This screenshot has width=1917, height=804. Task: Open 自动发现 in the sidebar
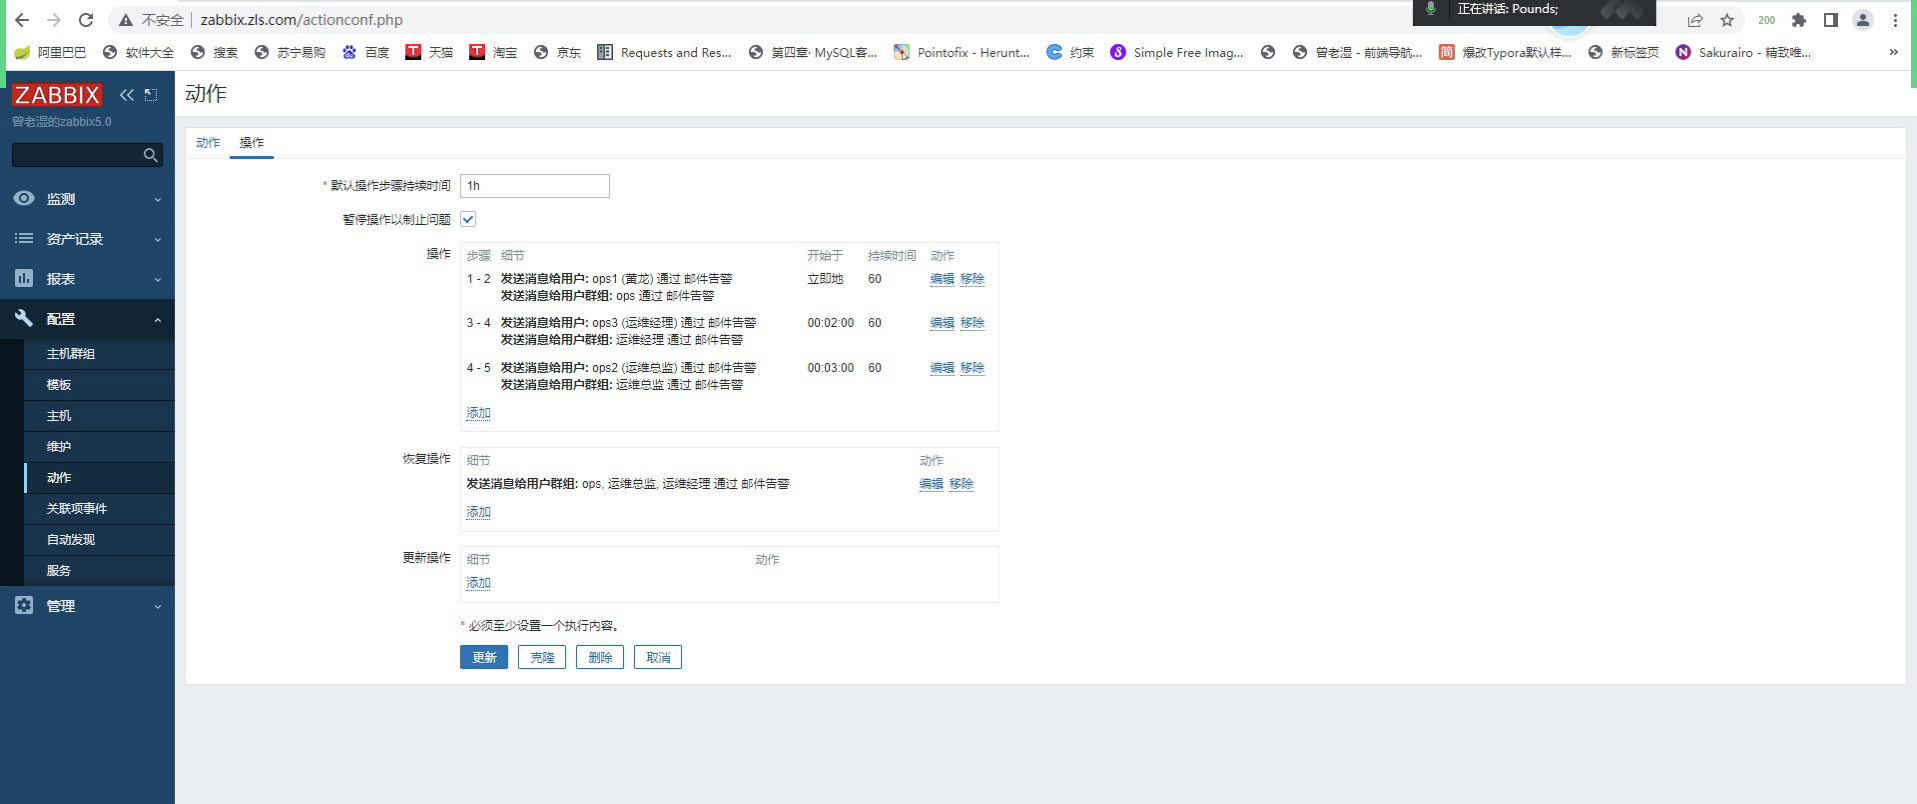point(99,540)
